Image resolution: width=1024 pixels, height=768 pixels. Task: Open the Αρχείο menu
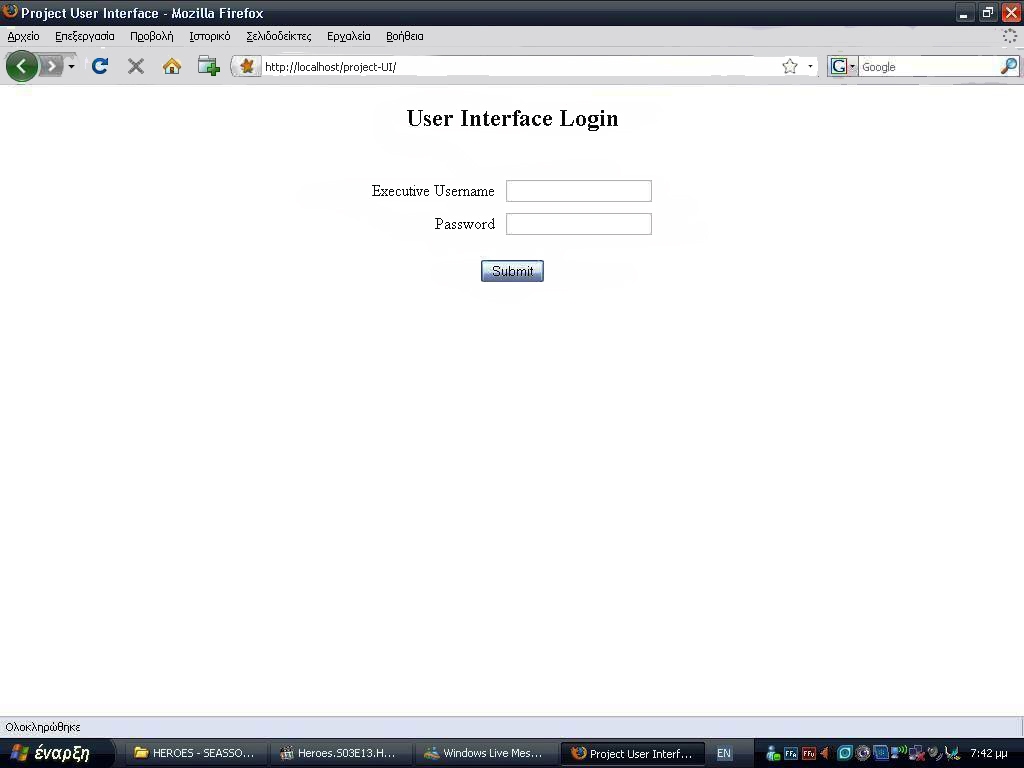(x=23, y=36)
